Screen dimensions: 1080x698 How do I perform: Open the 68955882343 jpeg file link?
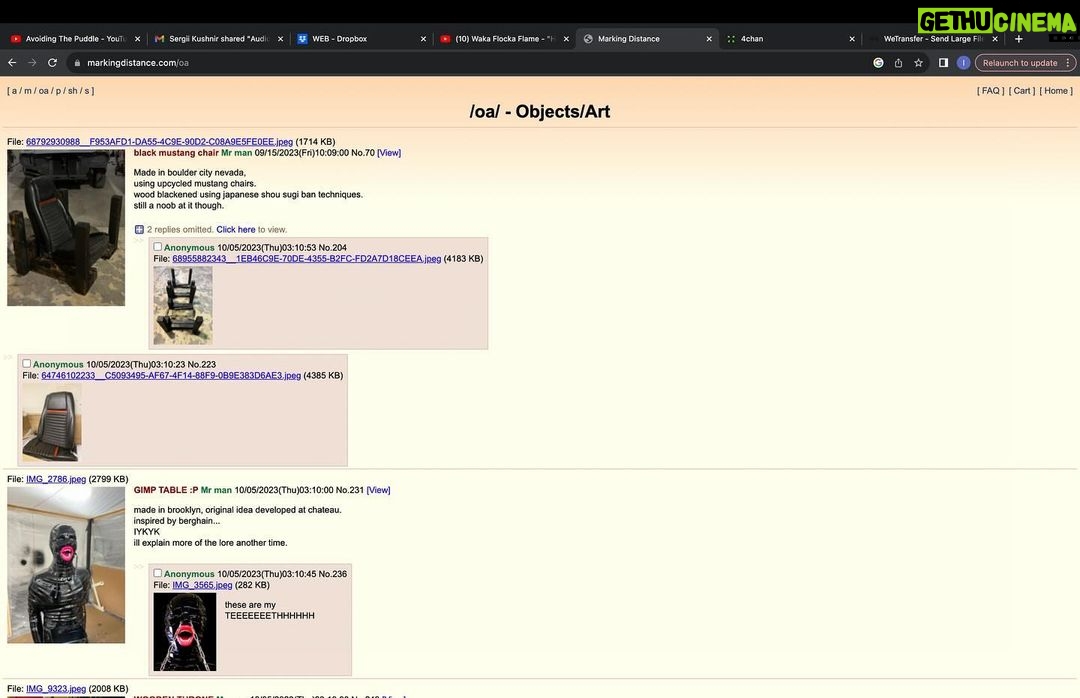point(307,259)
